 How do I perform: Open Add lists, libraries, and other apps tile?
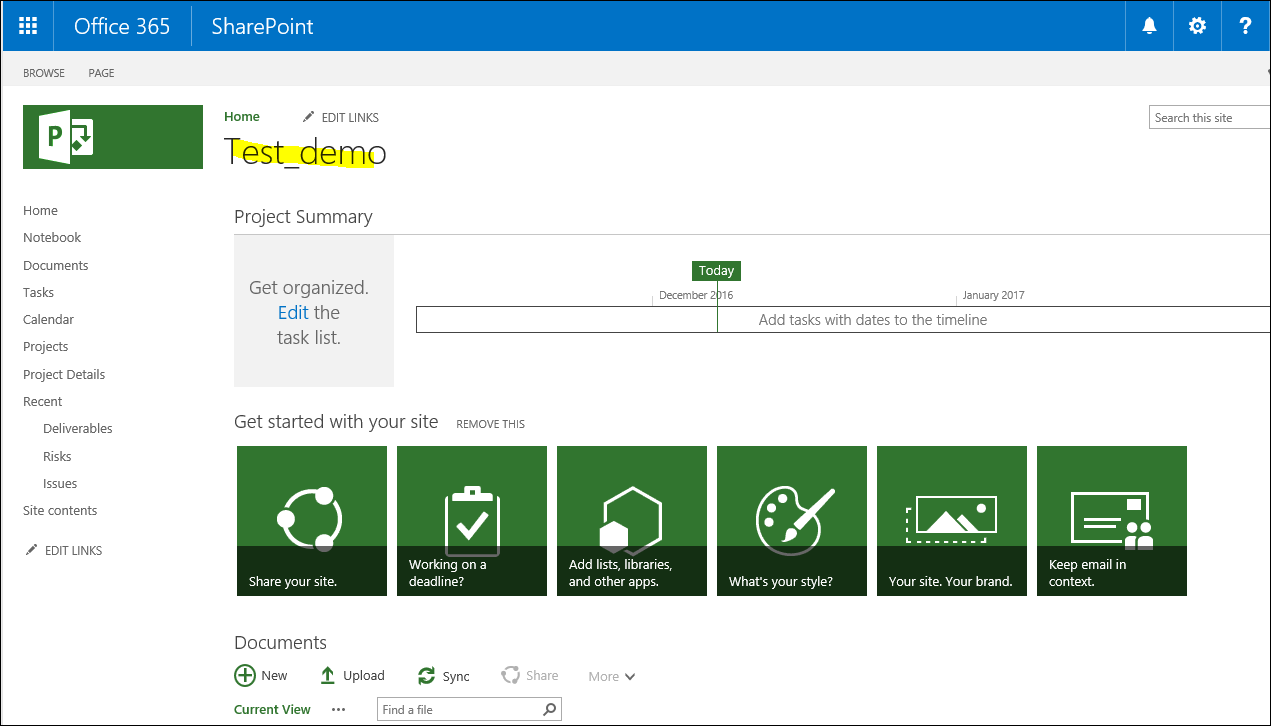(632, 521)
